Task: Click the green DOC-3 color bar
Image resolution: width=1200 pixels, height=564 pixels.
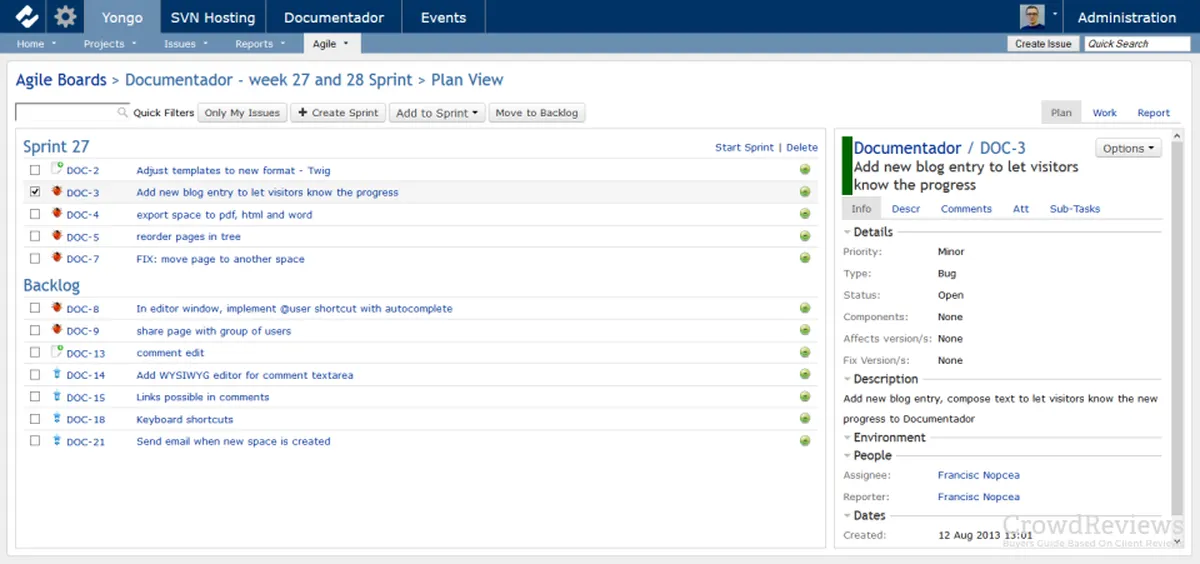Action: tap(847, 166)
